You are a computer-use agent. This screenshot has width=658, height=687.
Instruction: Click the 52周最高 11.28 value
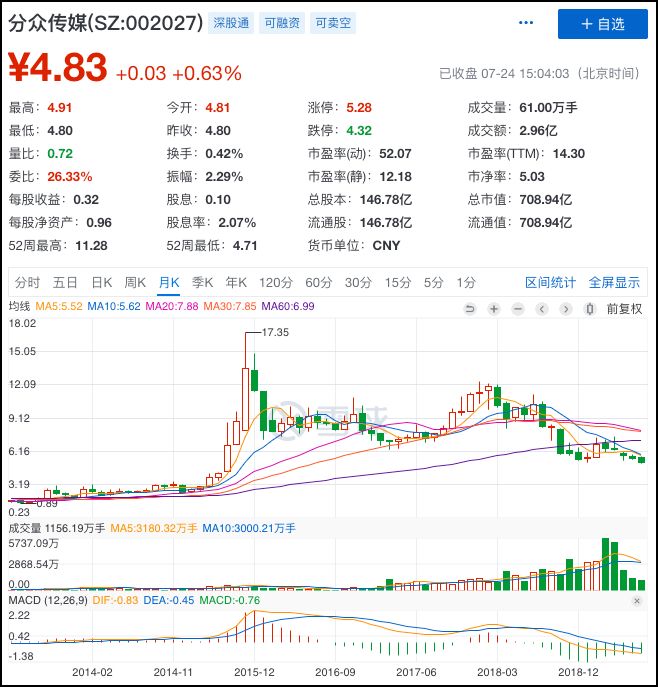pos(91,246)
